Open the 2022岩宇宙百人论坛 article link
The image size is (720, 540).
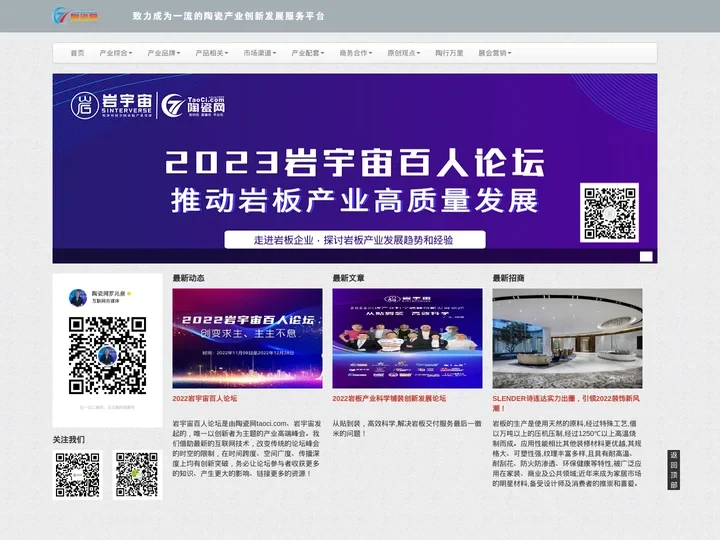205,399
